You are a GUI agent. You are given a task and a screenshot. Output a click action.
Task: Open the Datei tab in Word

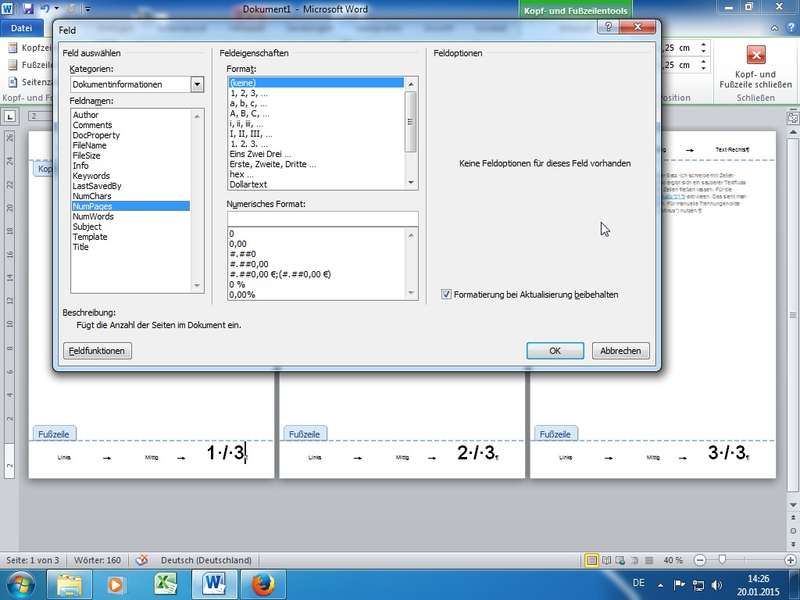(x=21, y=28)
